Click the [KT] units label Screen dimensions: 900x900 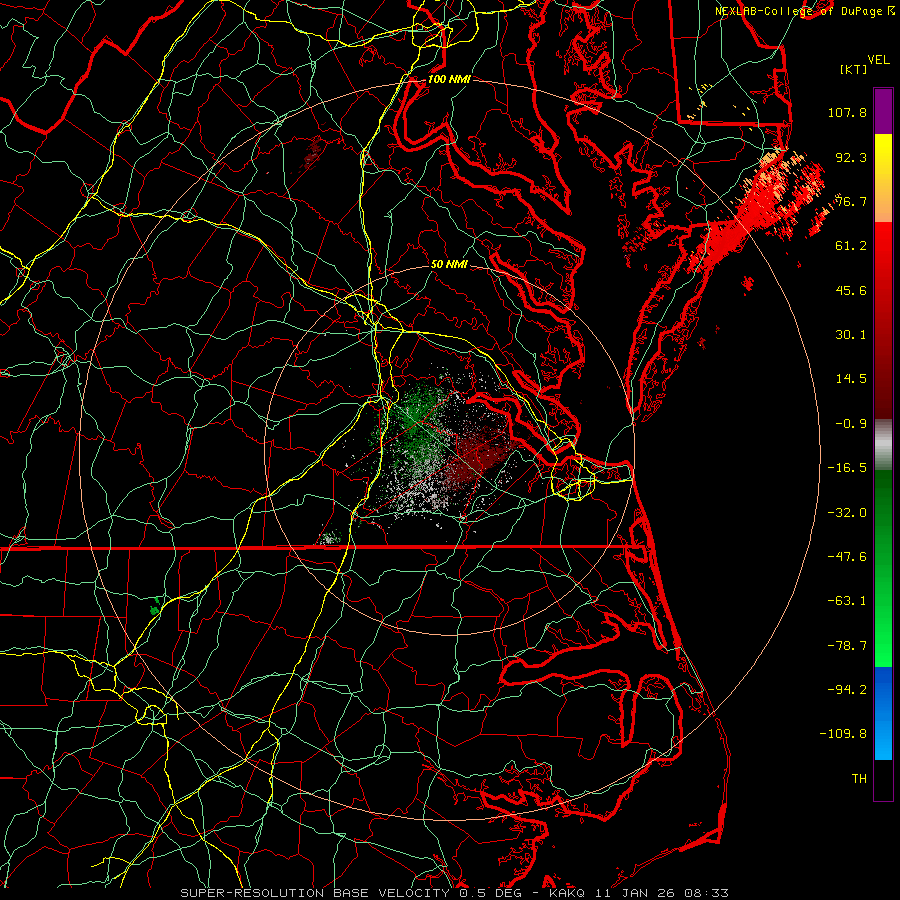click(x=854, y=69)
